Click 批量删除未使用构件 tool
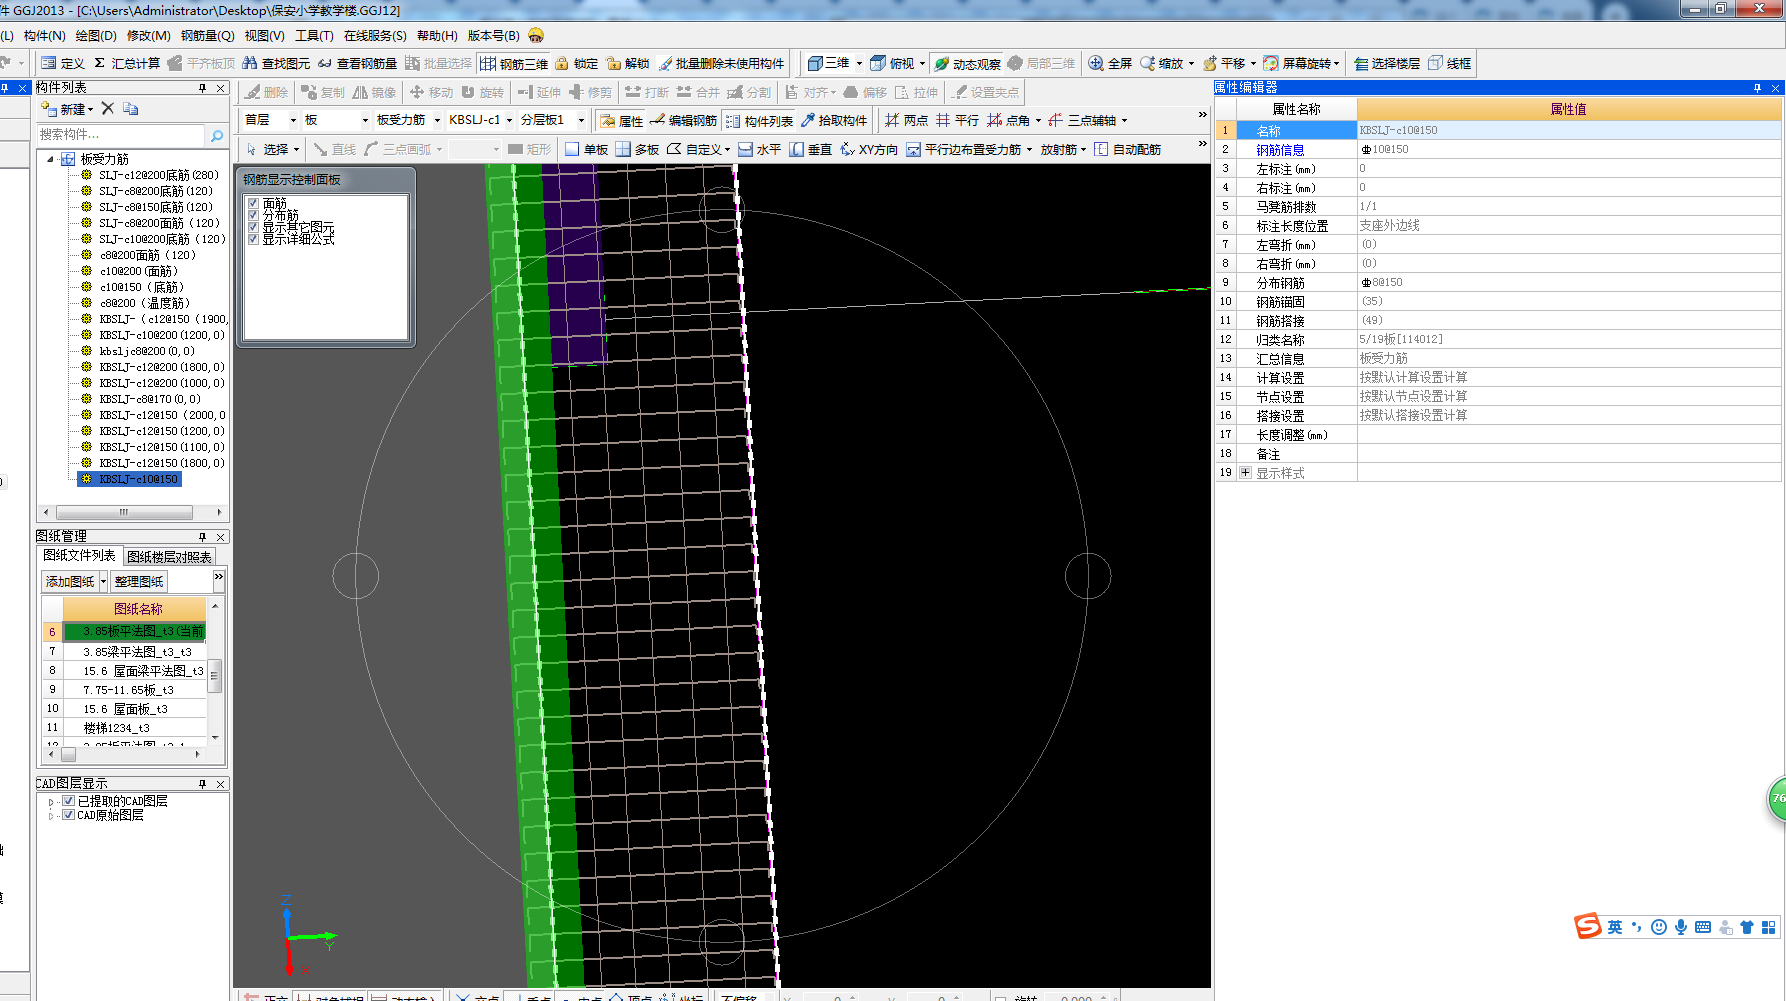 click(x=721, y=63)
